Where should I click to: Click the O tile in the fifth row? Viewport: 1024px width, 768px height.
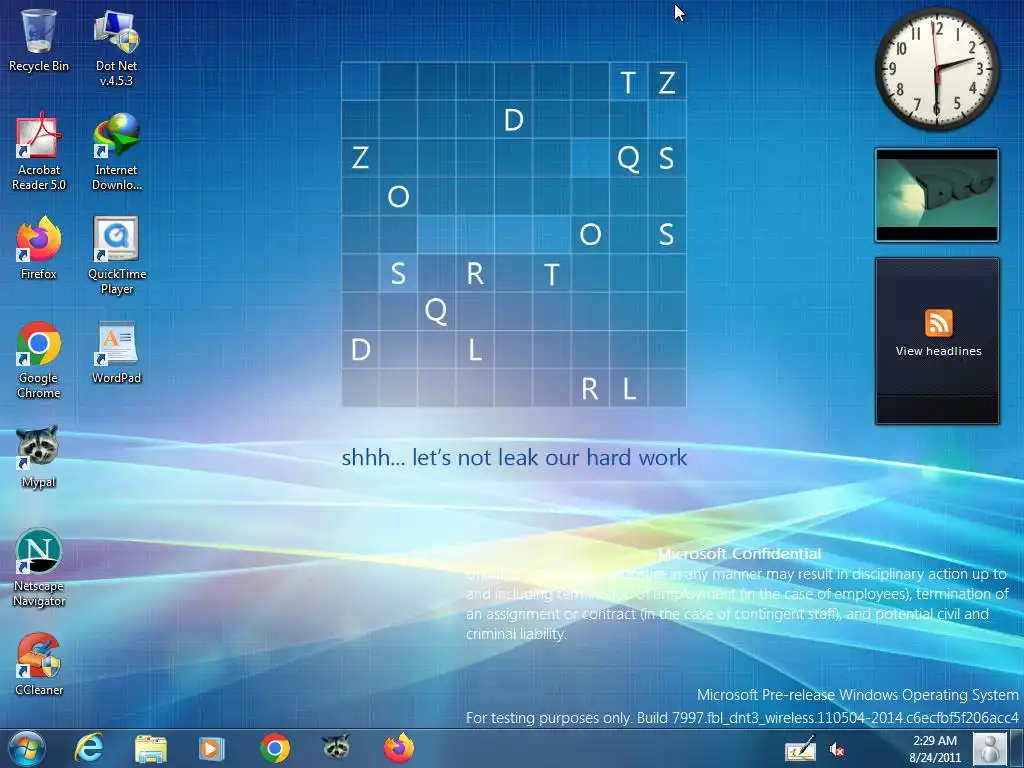click(590, 234)
